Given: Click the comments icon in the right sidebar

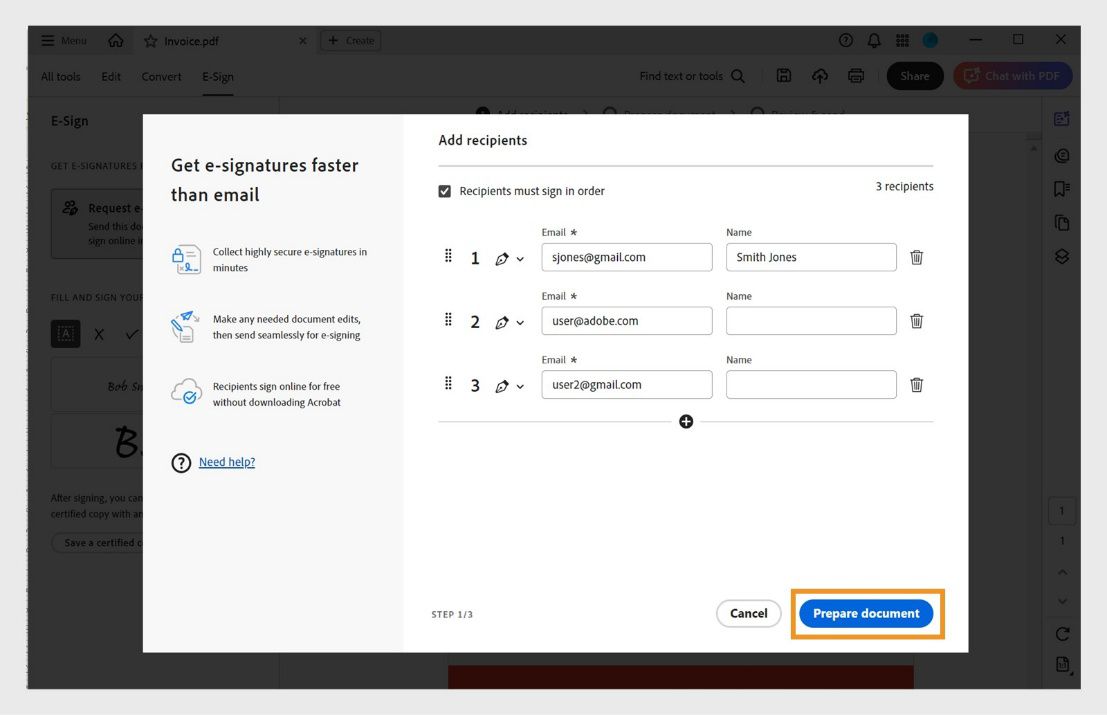Looking at the screenshot, I should [1061, 155].
